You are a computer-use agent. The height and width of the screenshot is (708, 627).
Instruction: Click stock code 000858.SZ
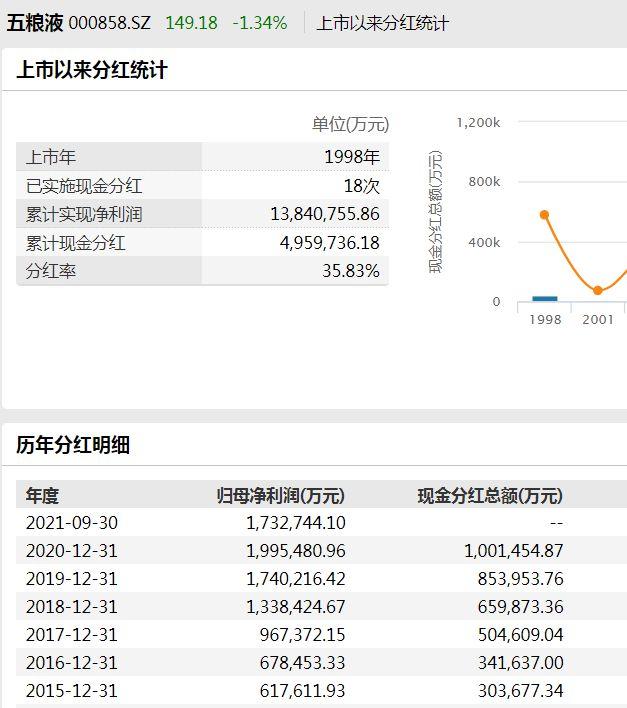click(109, 23)
